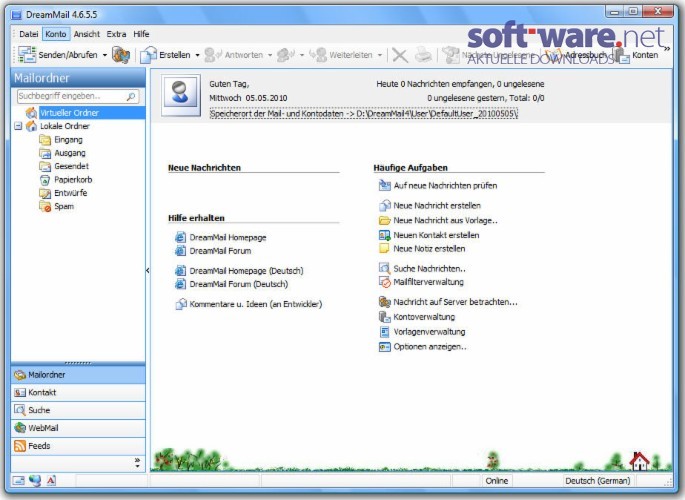Open the Antworten dropdown arrow
Viewport: 685px width, 500px height.
coord(270,55)
